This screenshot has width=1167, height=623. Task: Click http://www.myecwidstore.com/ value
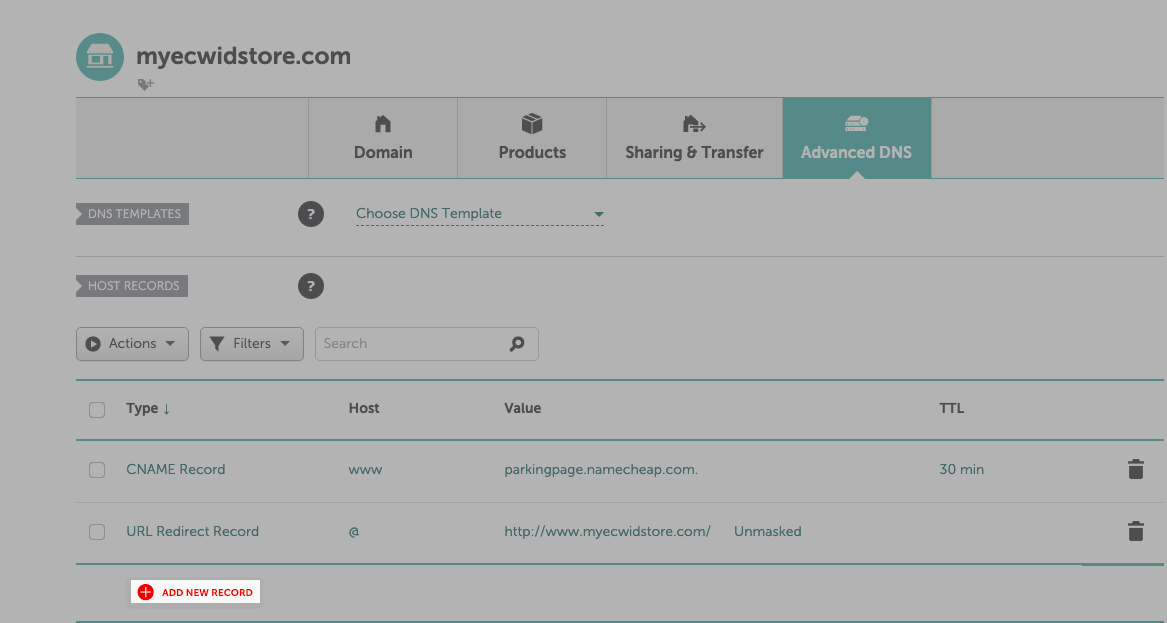coord(607,531)
